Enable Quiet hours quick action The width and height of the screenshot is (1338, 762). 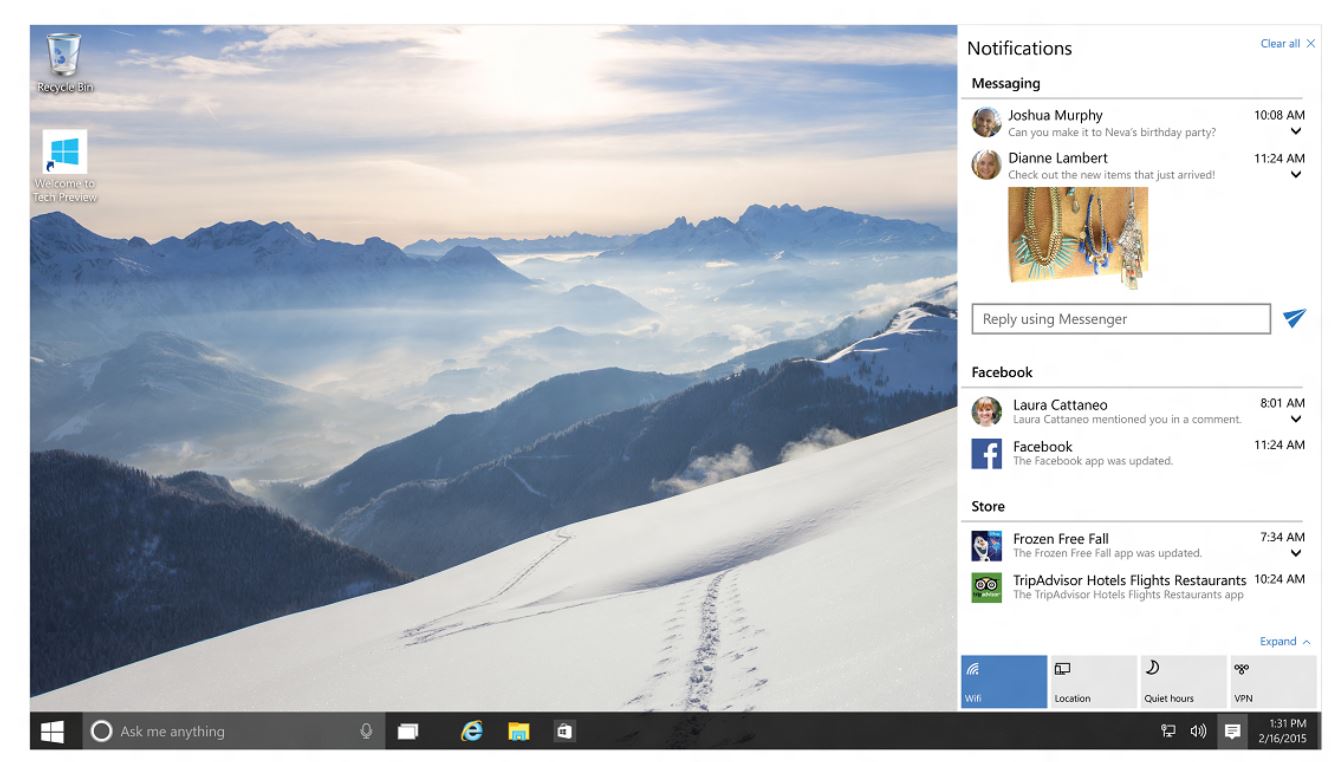[1181, 681]
